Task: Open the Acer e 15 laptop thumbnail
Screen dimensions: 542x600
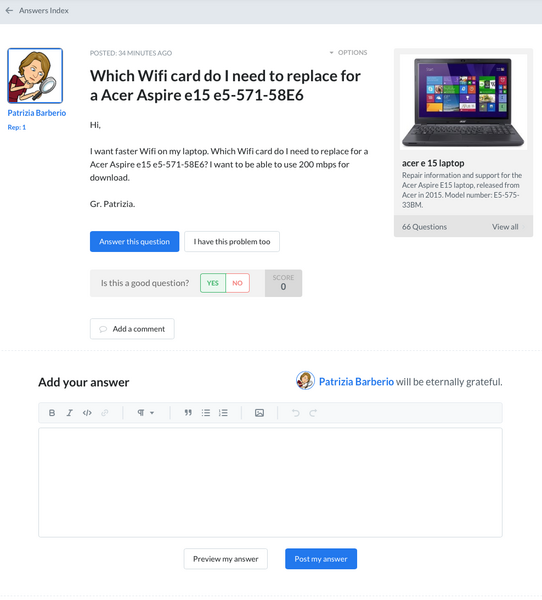Action: tap(463, 102)
